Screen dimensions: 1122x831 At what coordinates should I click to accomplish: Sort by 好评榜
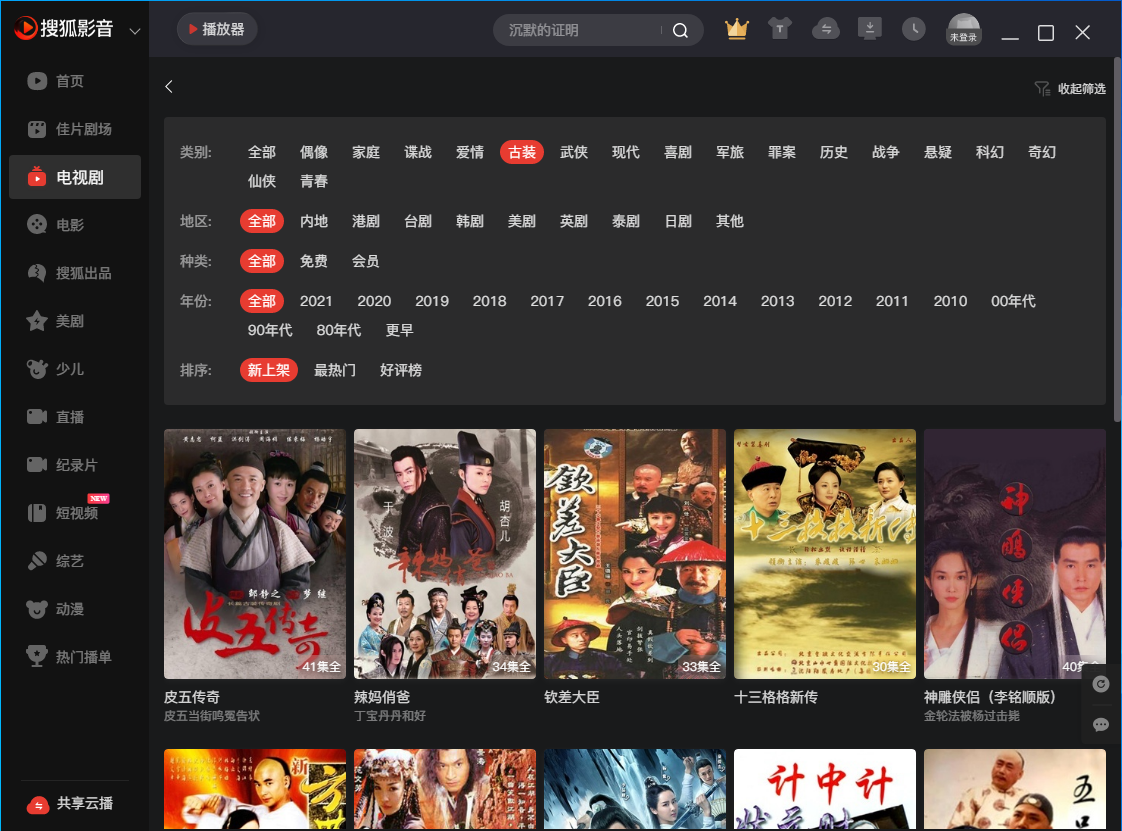pyautogui.click(x=401, y=369)
